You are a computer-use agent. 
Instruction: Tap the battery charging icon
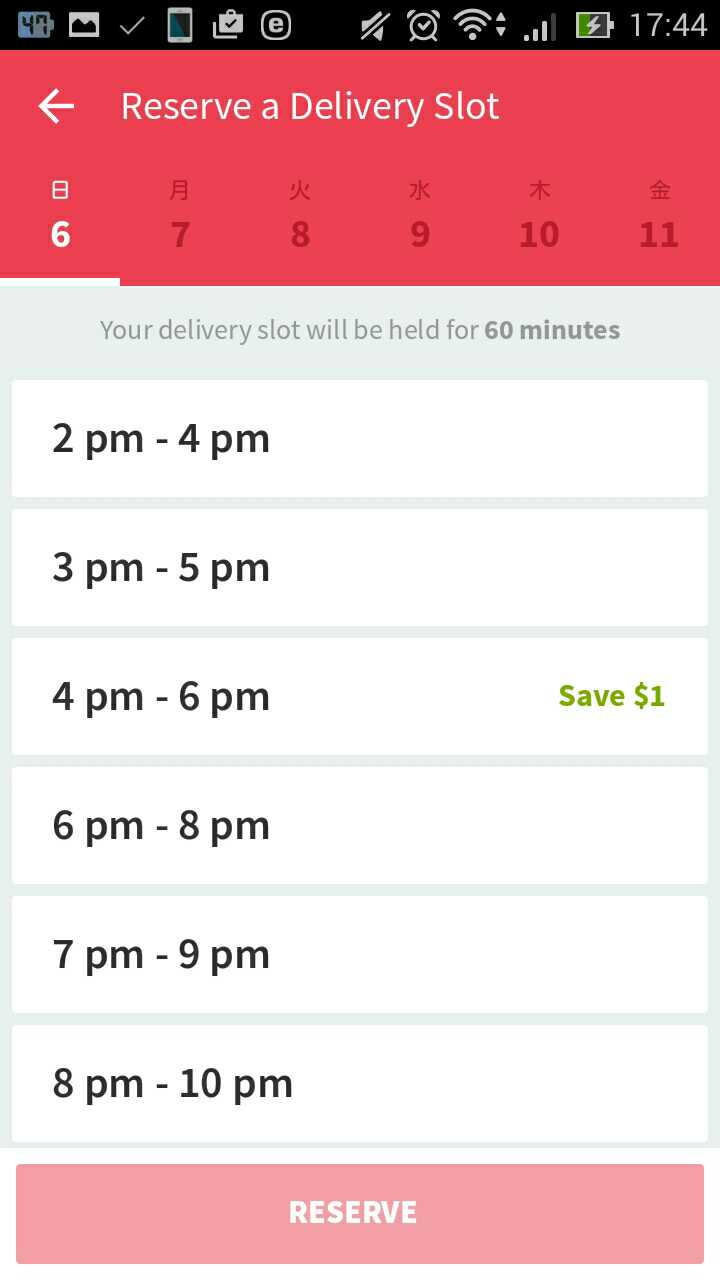click(594, 25)
